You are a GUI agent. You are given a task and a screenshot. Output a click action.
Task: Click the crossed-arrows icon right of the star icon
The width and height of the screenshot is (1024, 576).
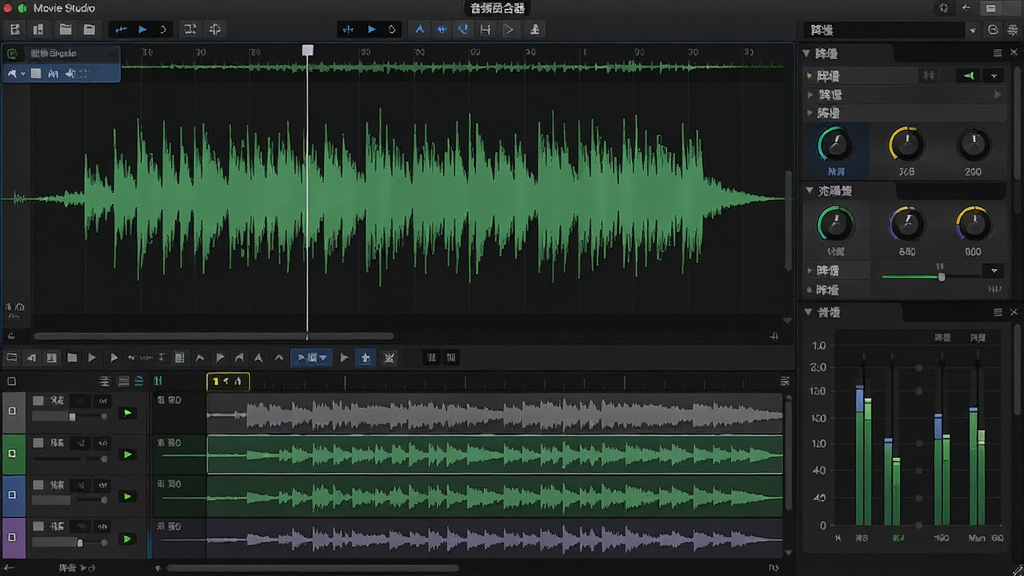[x=389, y=357]
